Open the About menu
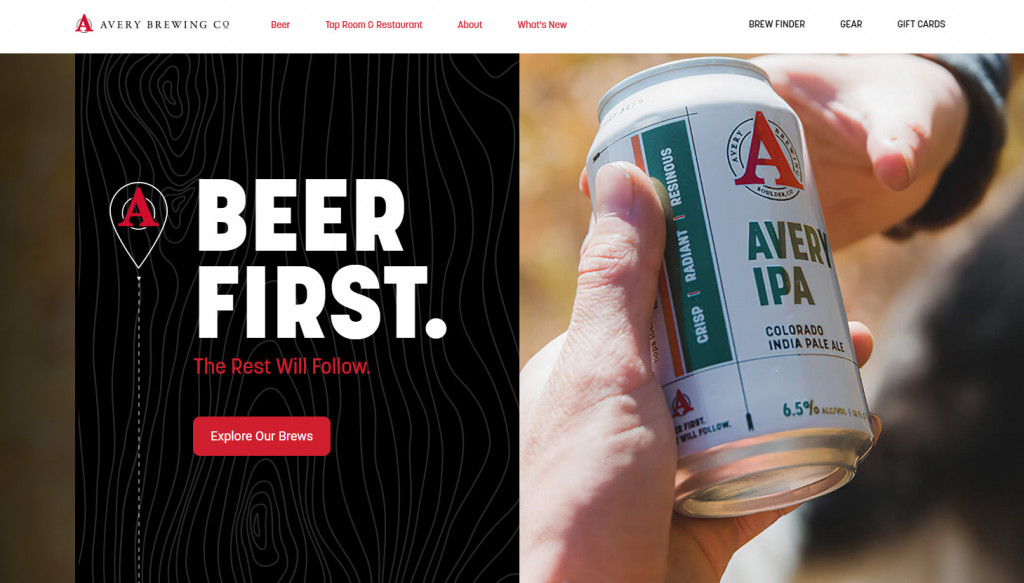The height and width of the screenshot is (583, 1024). point(470,25)
